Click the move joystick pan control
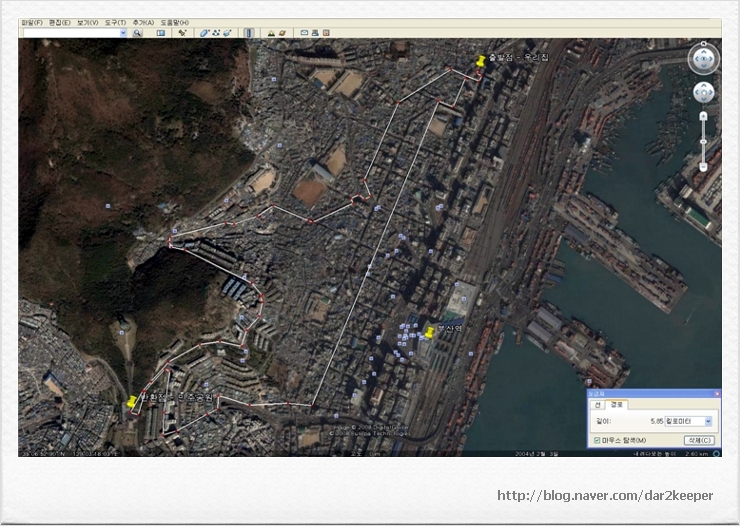This screenshot has height=526, width=740. click(x=703, y=92)
